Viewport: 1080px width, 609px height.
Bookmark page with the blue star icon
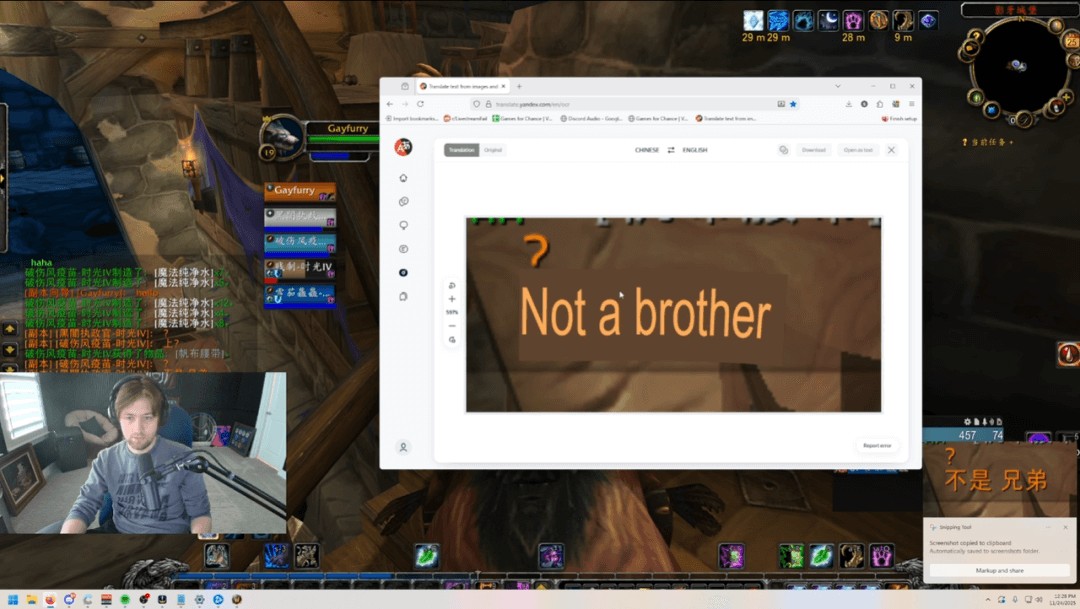(x=793, y=104)
